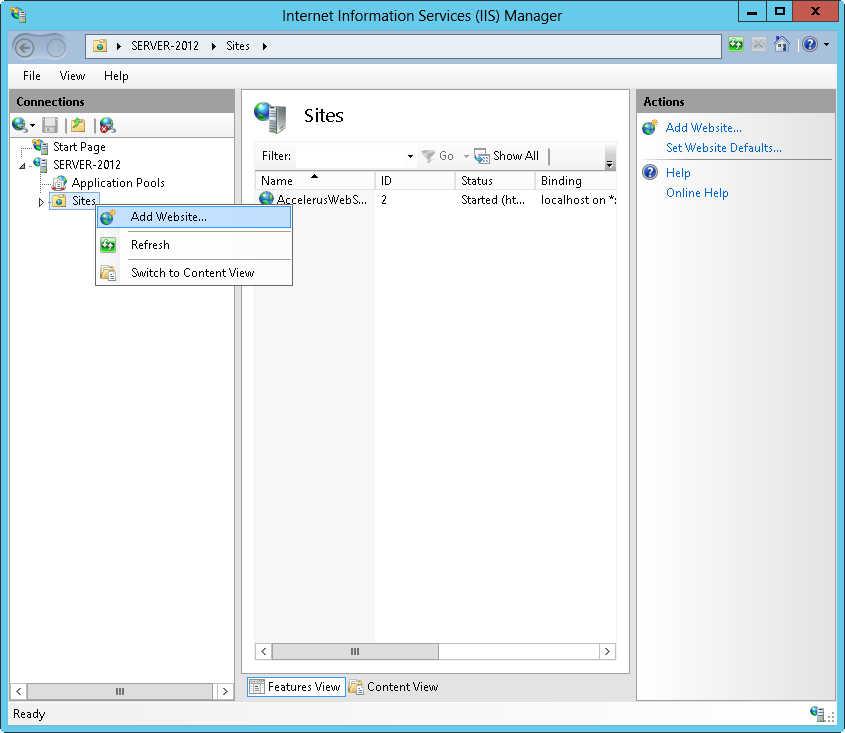
Task: Click the sites list horizontal scrollbar thumb
Action: pos(355,652)
